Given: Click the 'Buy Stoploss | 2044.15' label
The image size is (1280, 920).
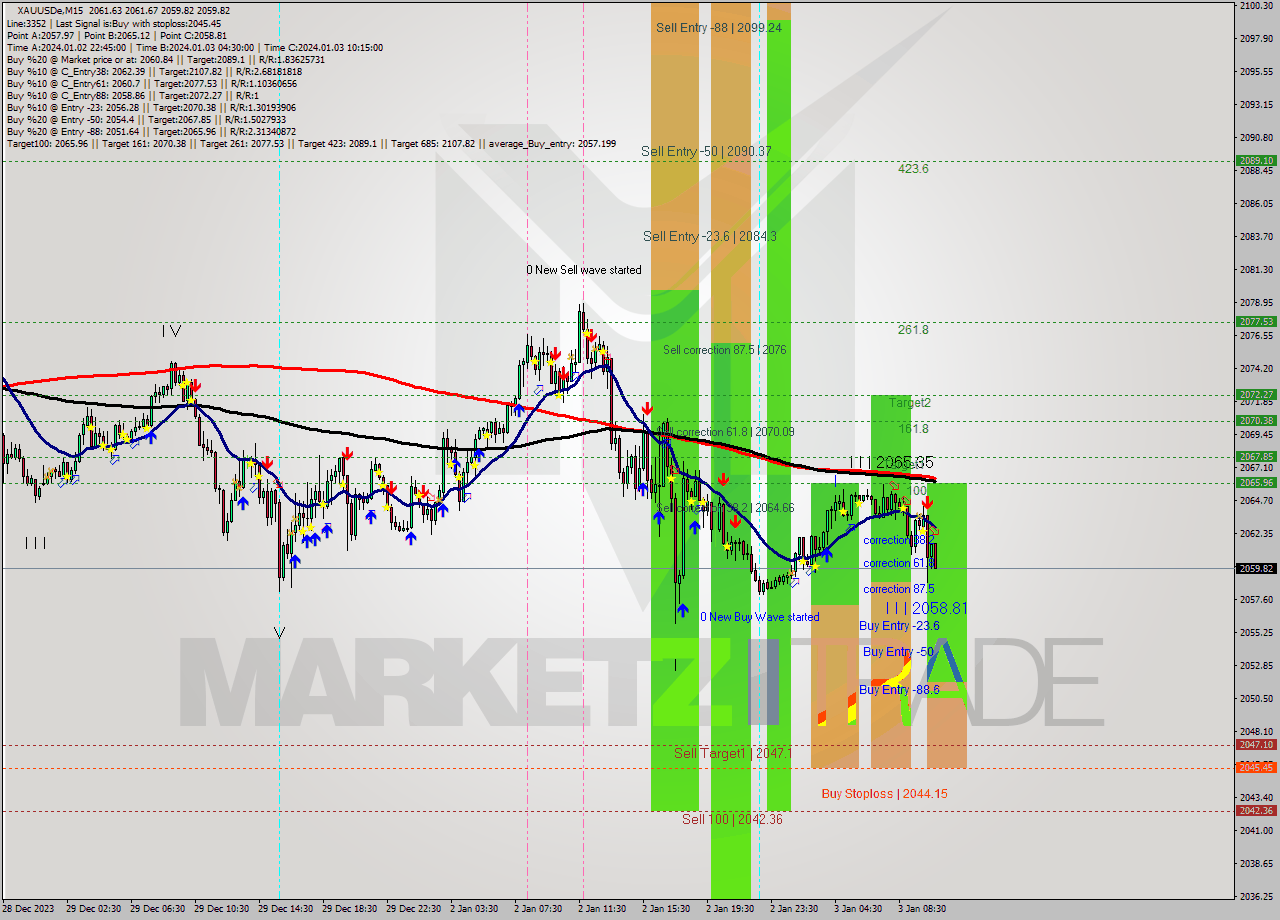Looking at the screenshot, I should point(884,794).
